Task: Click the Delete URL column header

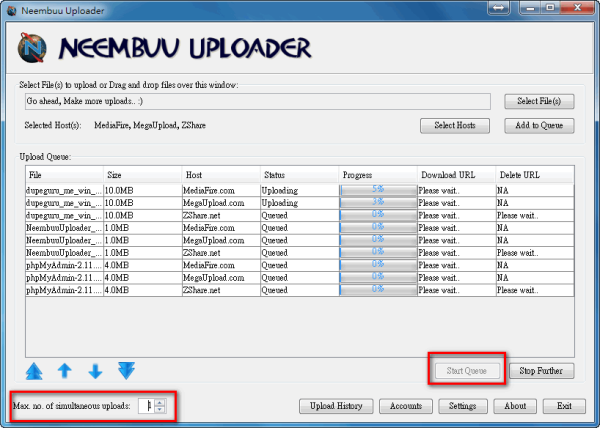Action: [535, 175]
